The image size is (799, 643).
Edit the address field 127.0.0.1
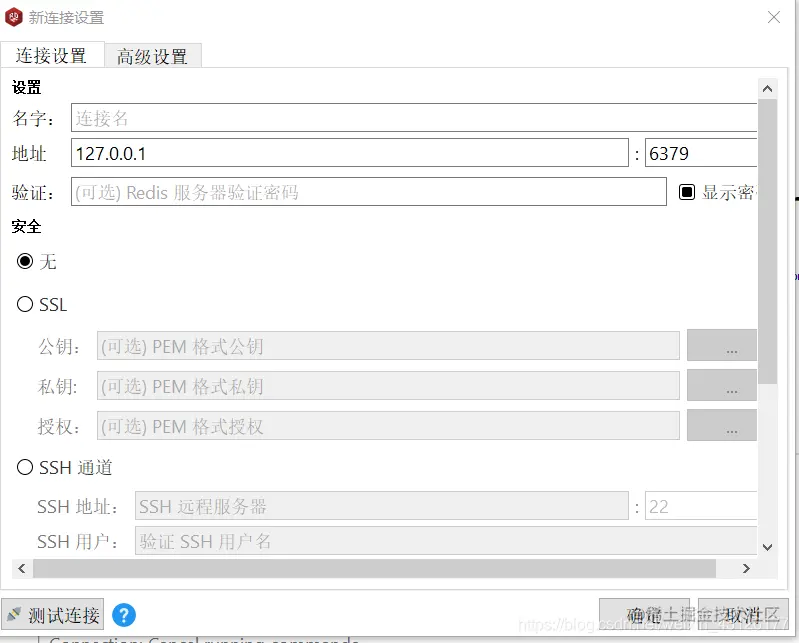coord(350,153)
